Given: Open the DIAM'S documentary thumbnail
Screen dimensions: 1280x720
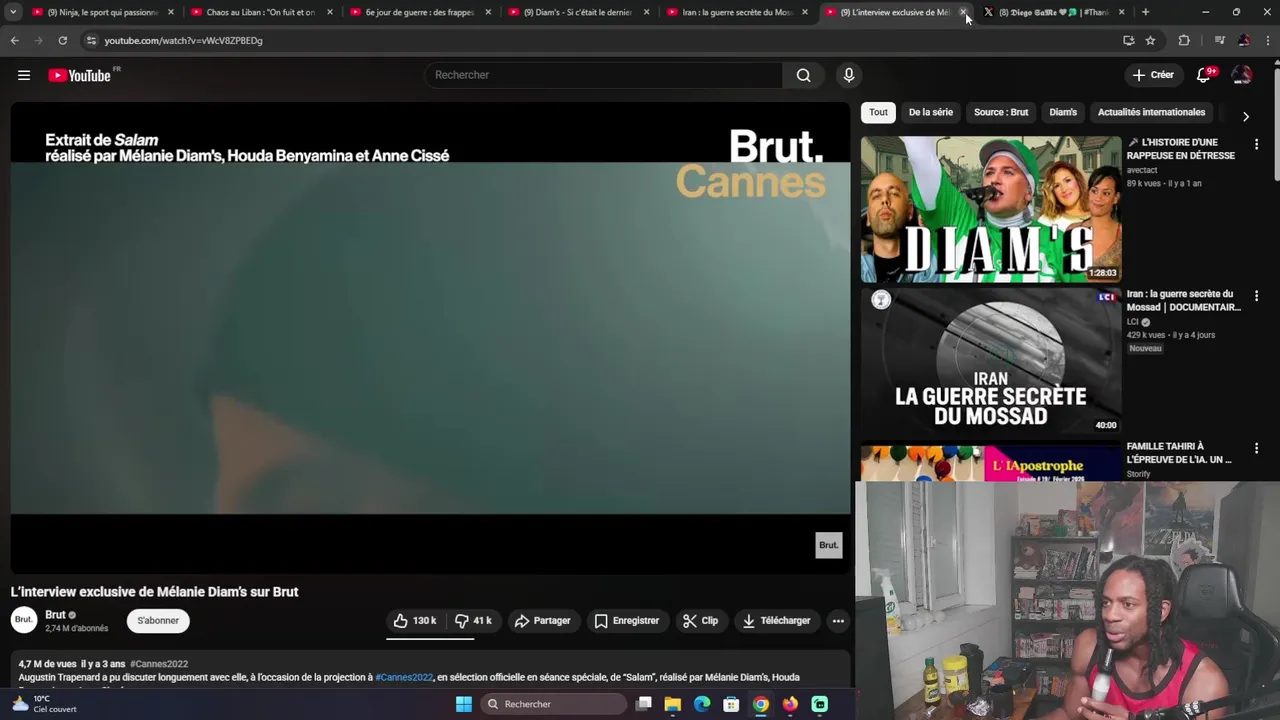Looking at the screenshot, I should tap(991, 209).
